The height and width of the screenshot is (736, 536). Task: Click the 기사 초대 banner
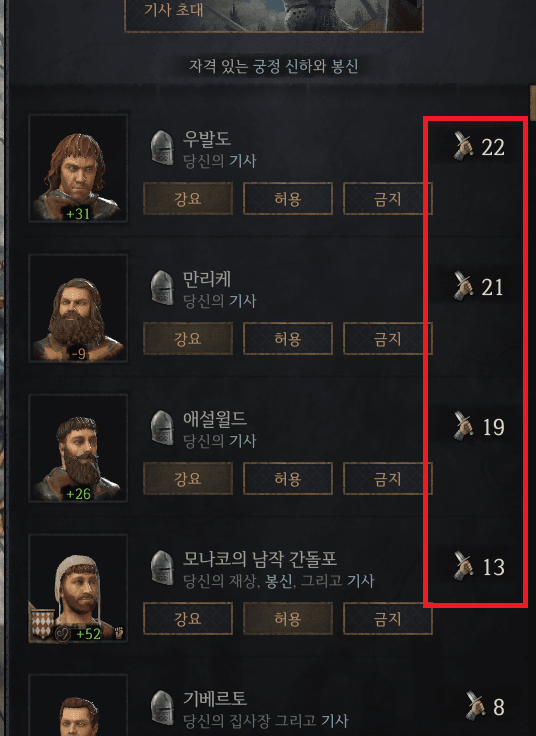pos(274,15)
